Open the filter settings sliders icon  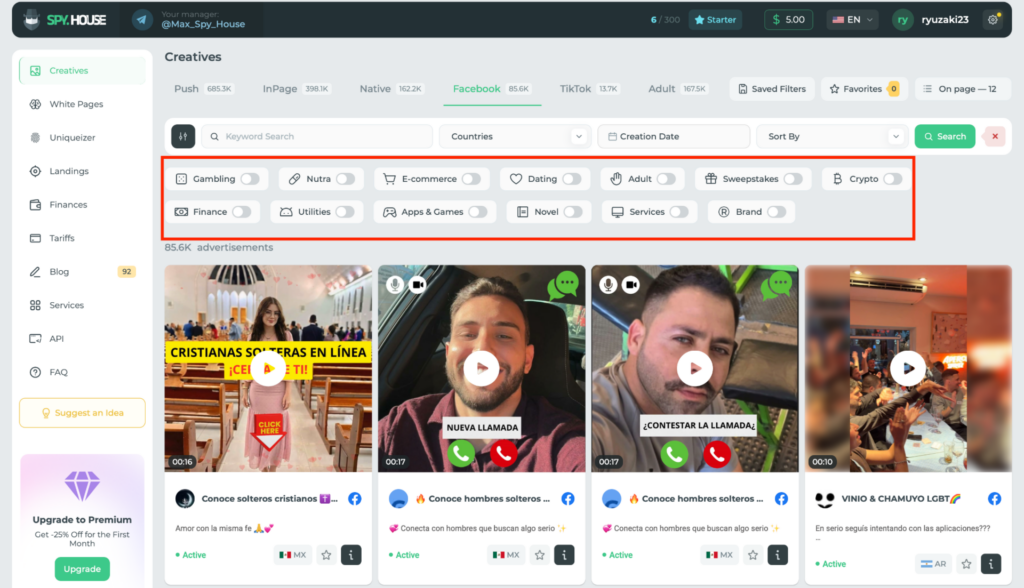pyautogui.click(x=183, y=137)
